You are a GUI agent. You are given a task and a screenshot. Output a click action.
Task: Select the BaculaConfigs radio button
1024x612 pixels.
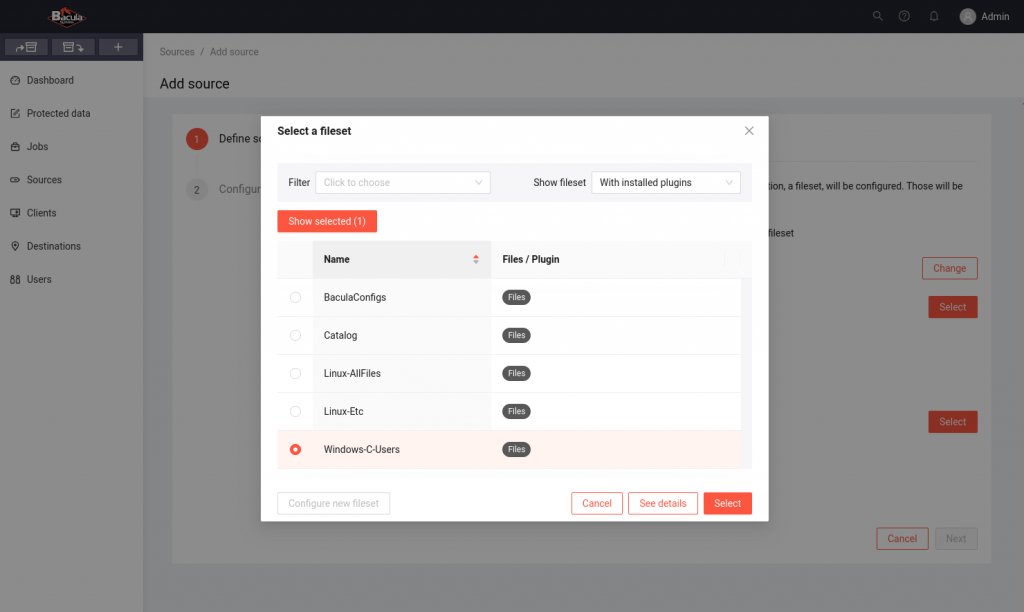click(x=295, y=297)
